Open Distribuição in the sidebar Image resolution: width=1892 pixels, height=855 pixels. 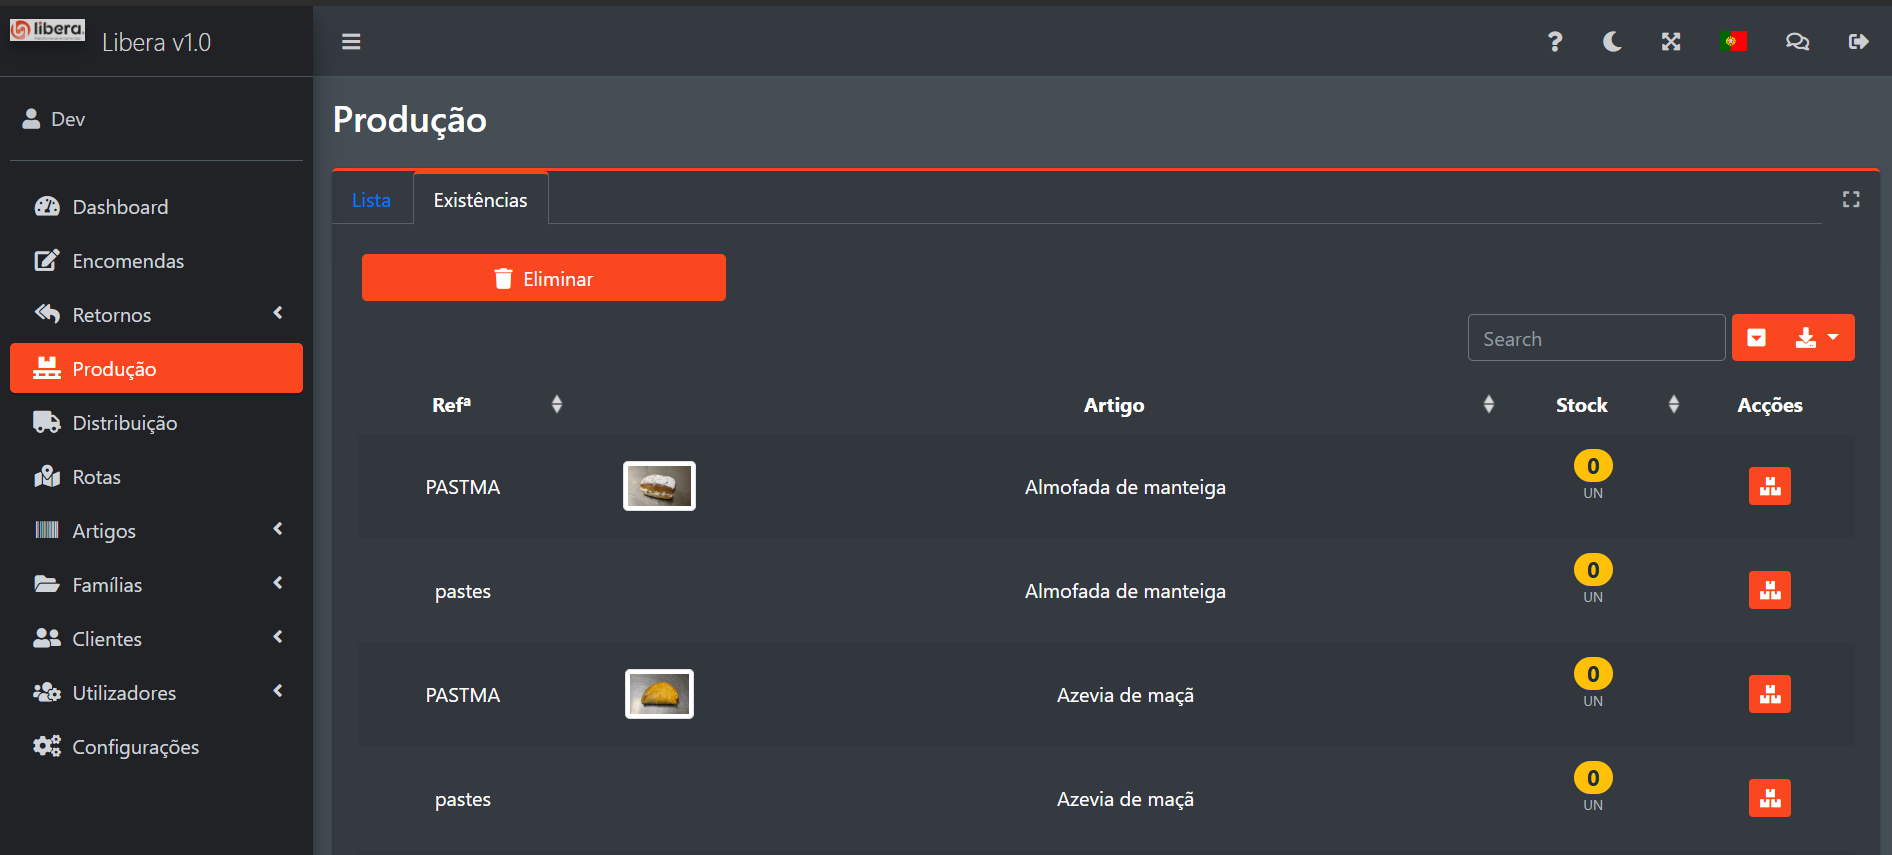(x=125, y=423)
